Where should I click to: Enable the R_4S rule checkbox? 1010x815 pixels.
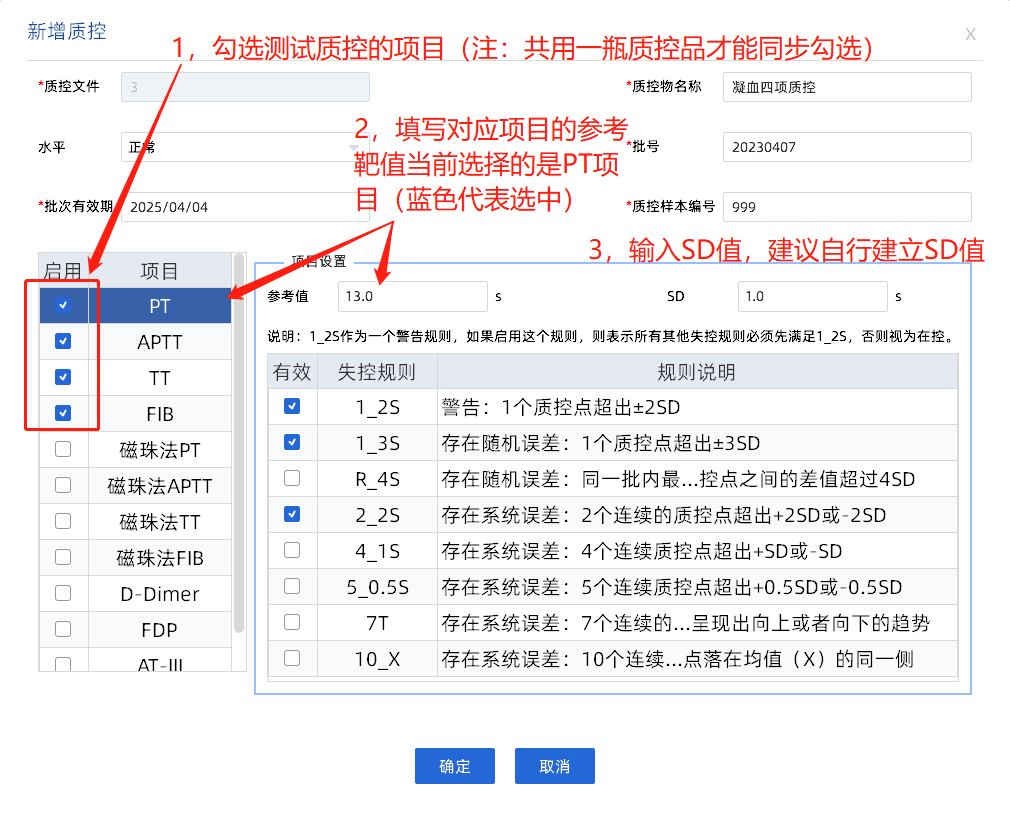[x=292, y=478]
